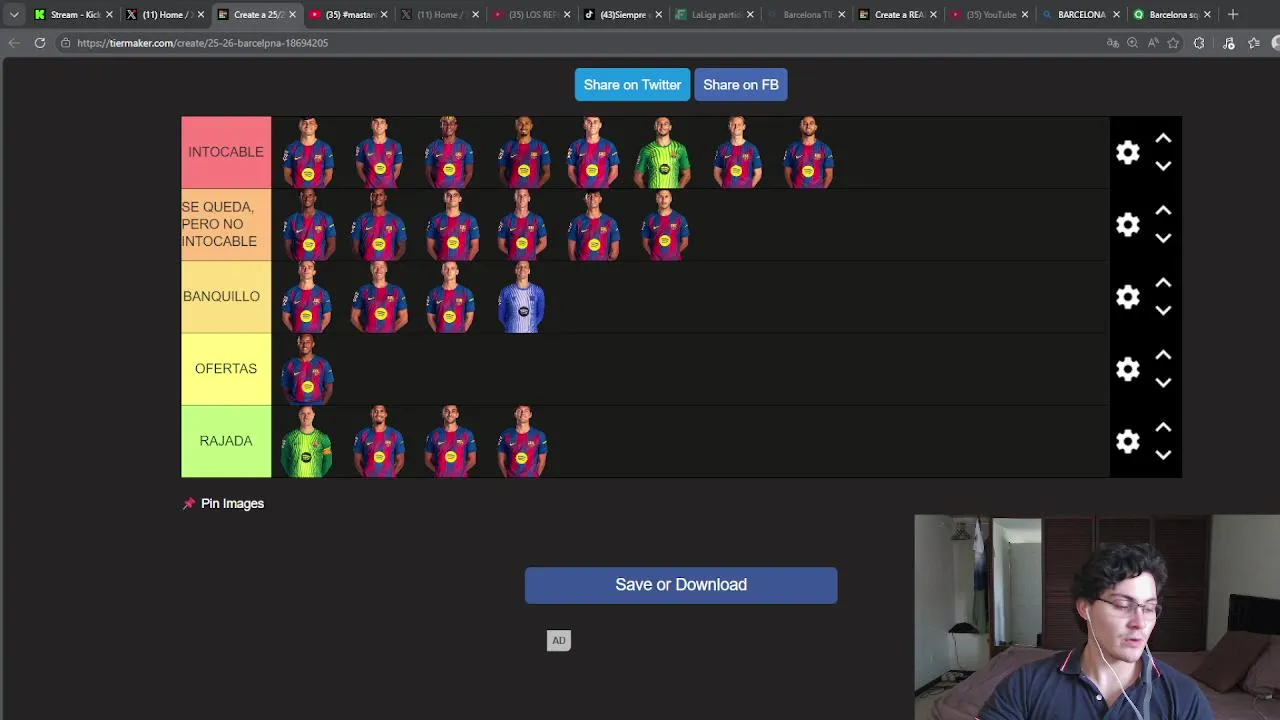Click Share on FB button
The height and width of the screenshot is (720, 1280).
click(x=741, y=85)
